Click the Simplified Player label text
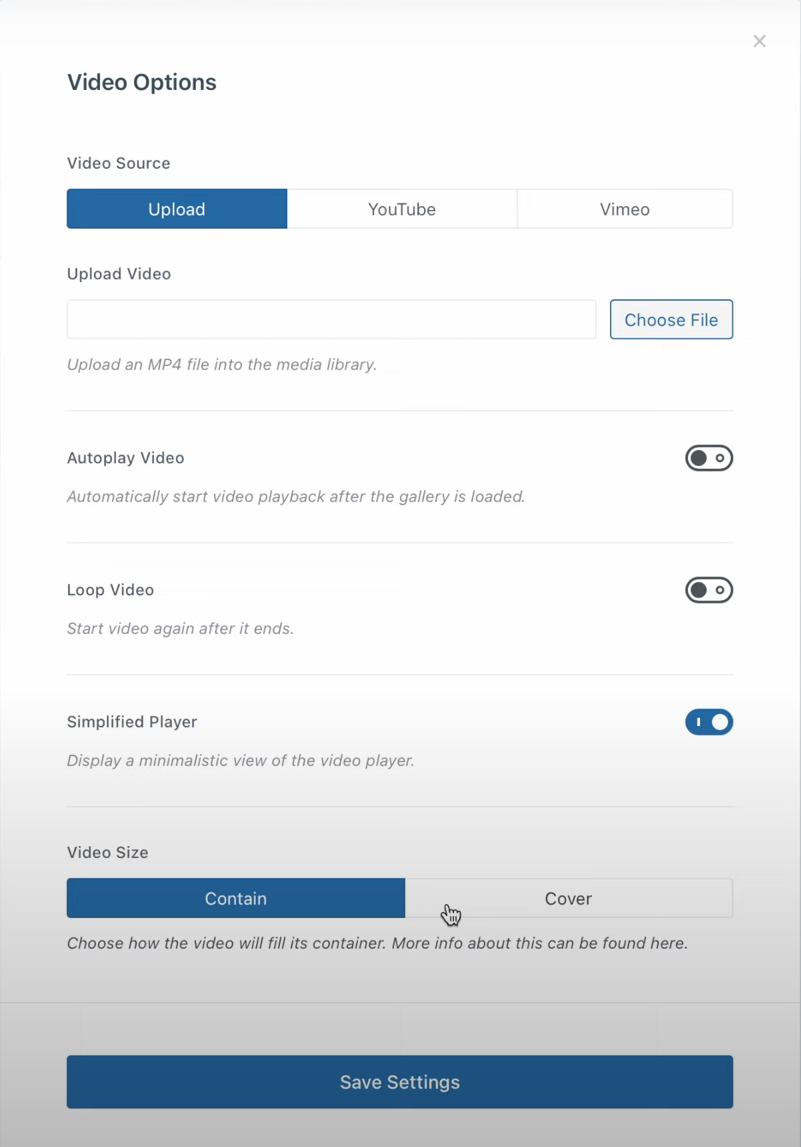Screen dimensions: 801x1147 coord(132,722)
